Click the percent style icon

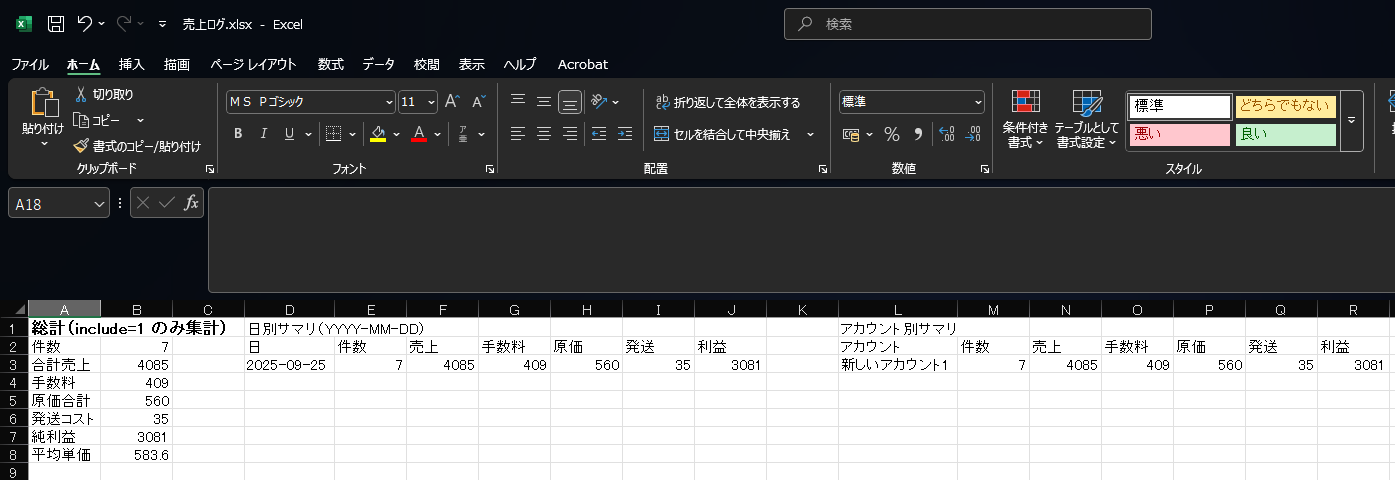pos(891,134)
